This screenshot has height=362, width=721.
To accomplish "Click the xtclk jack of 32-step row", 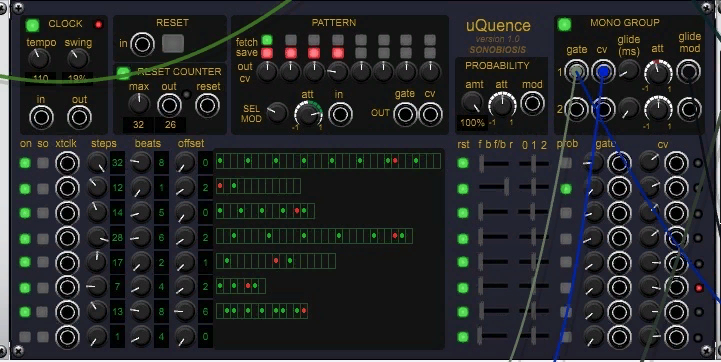I will (67, 163).
